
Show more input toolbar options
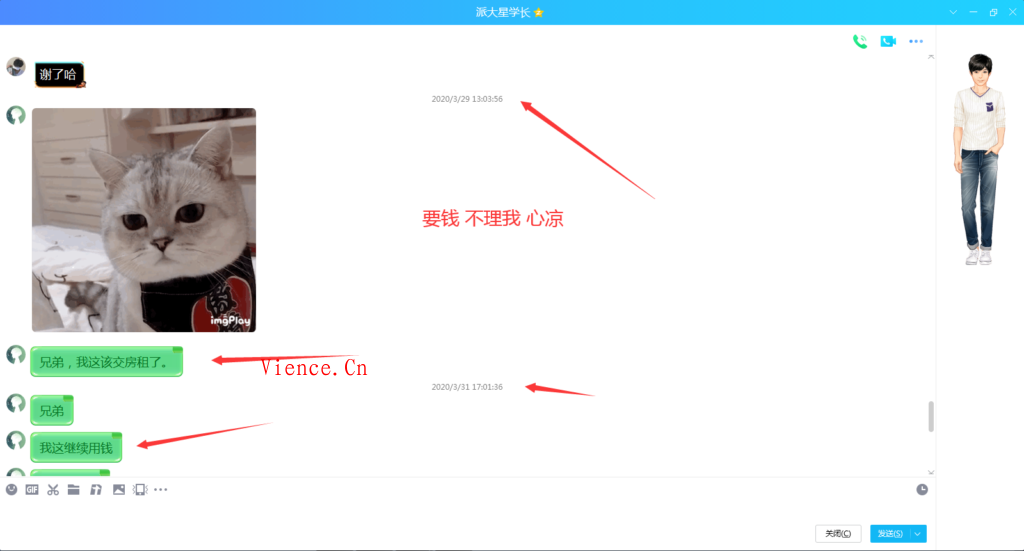(x=161, y=490)
